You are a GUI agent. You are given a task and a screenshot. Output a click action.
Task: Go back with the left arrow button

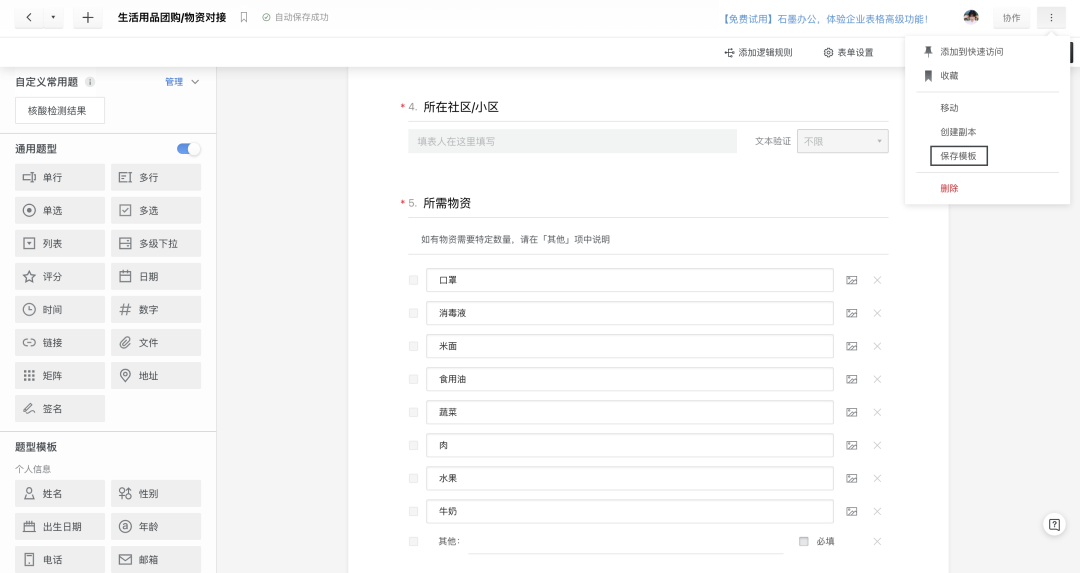point(29,17)
